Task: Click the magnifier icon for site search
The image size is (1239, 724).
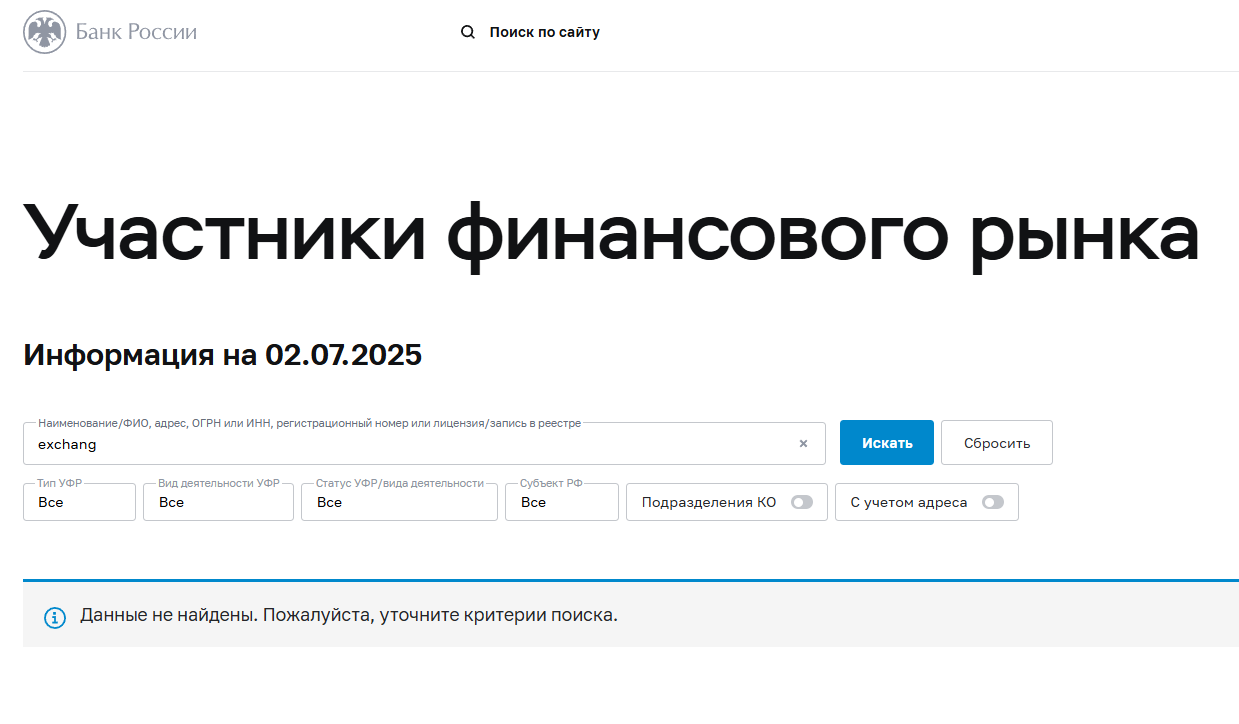Action: click(x=468, y=32)
